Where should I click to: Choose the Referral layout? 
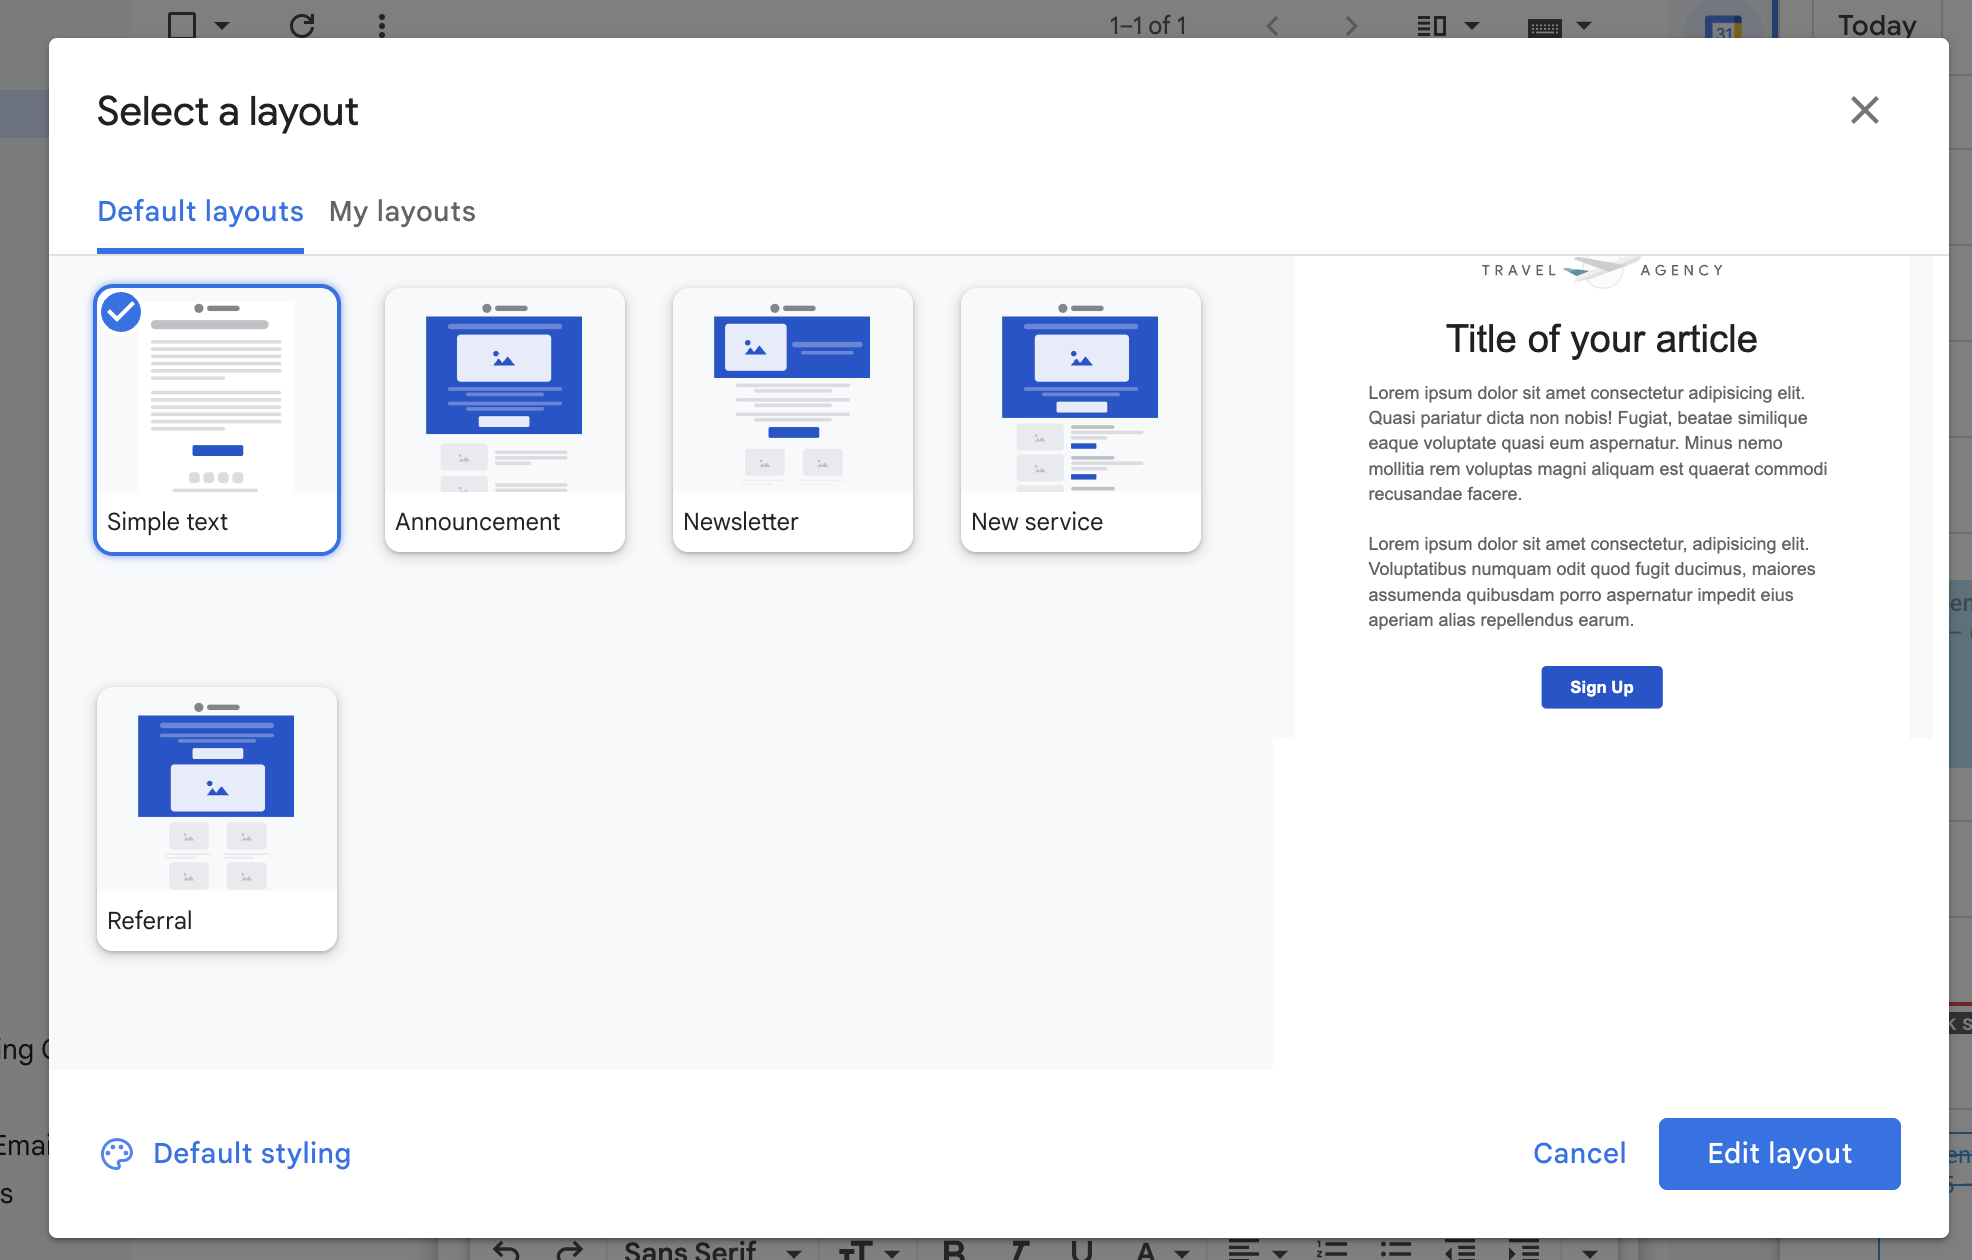point(217,819)
